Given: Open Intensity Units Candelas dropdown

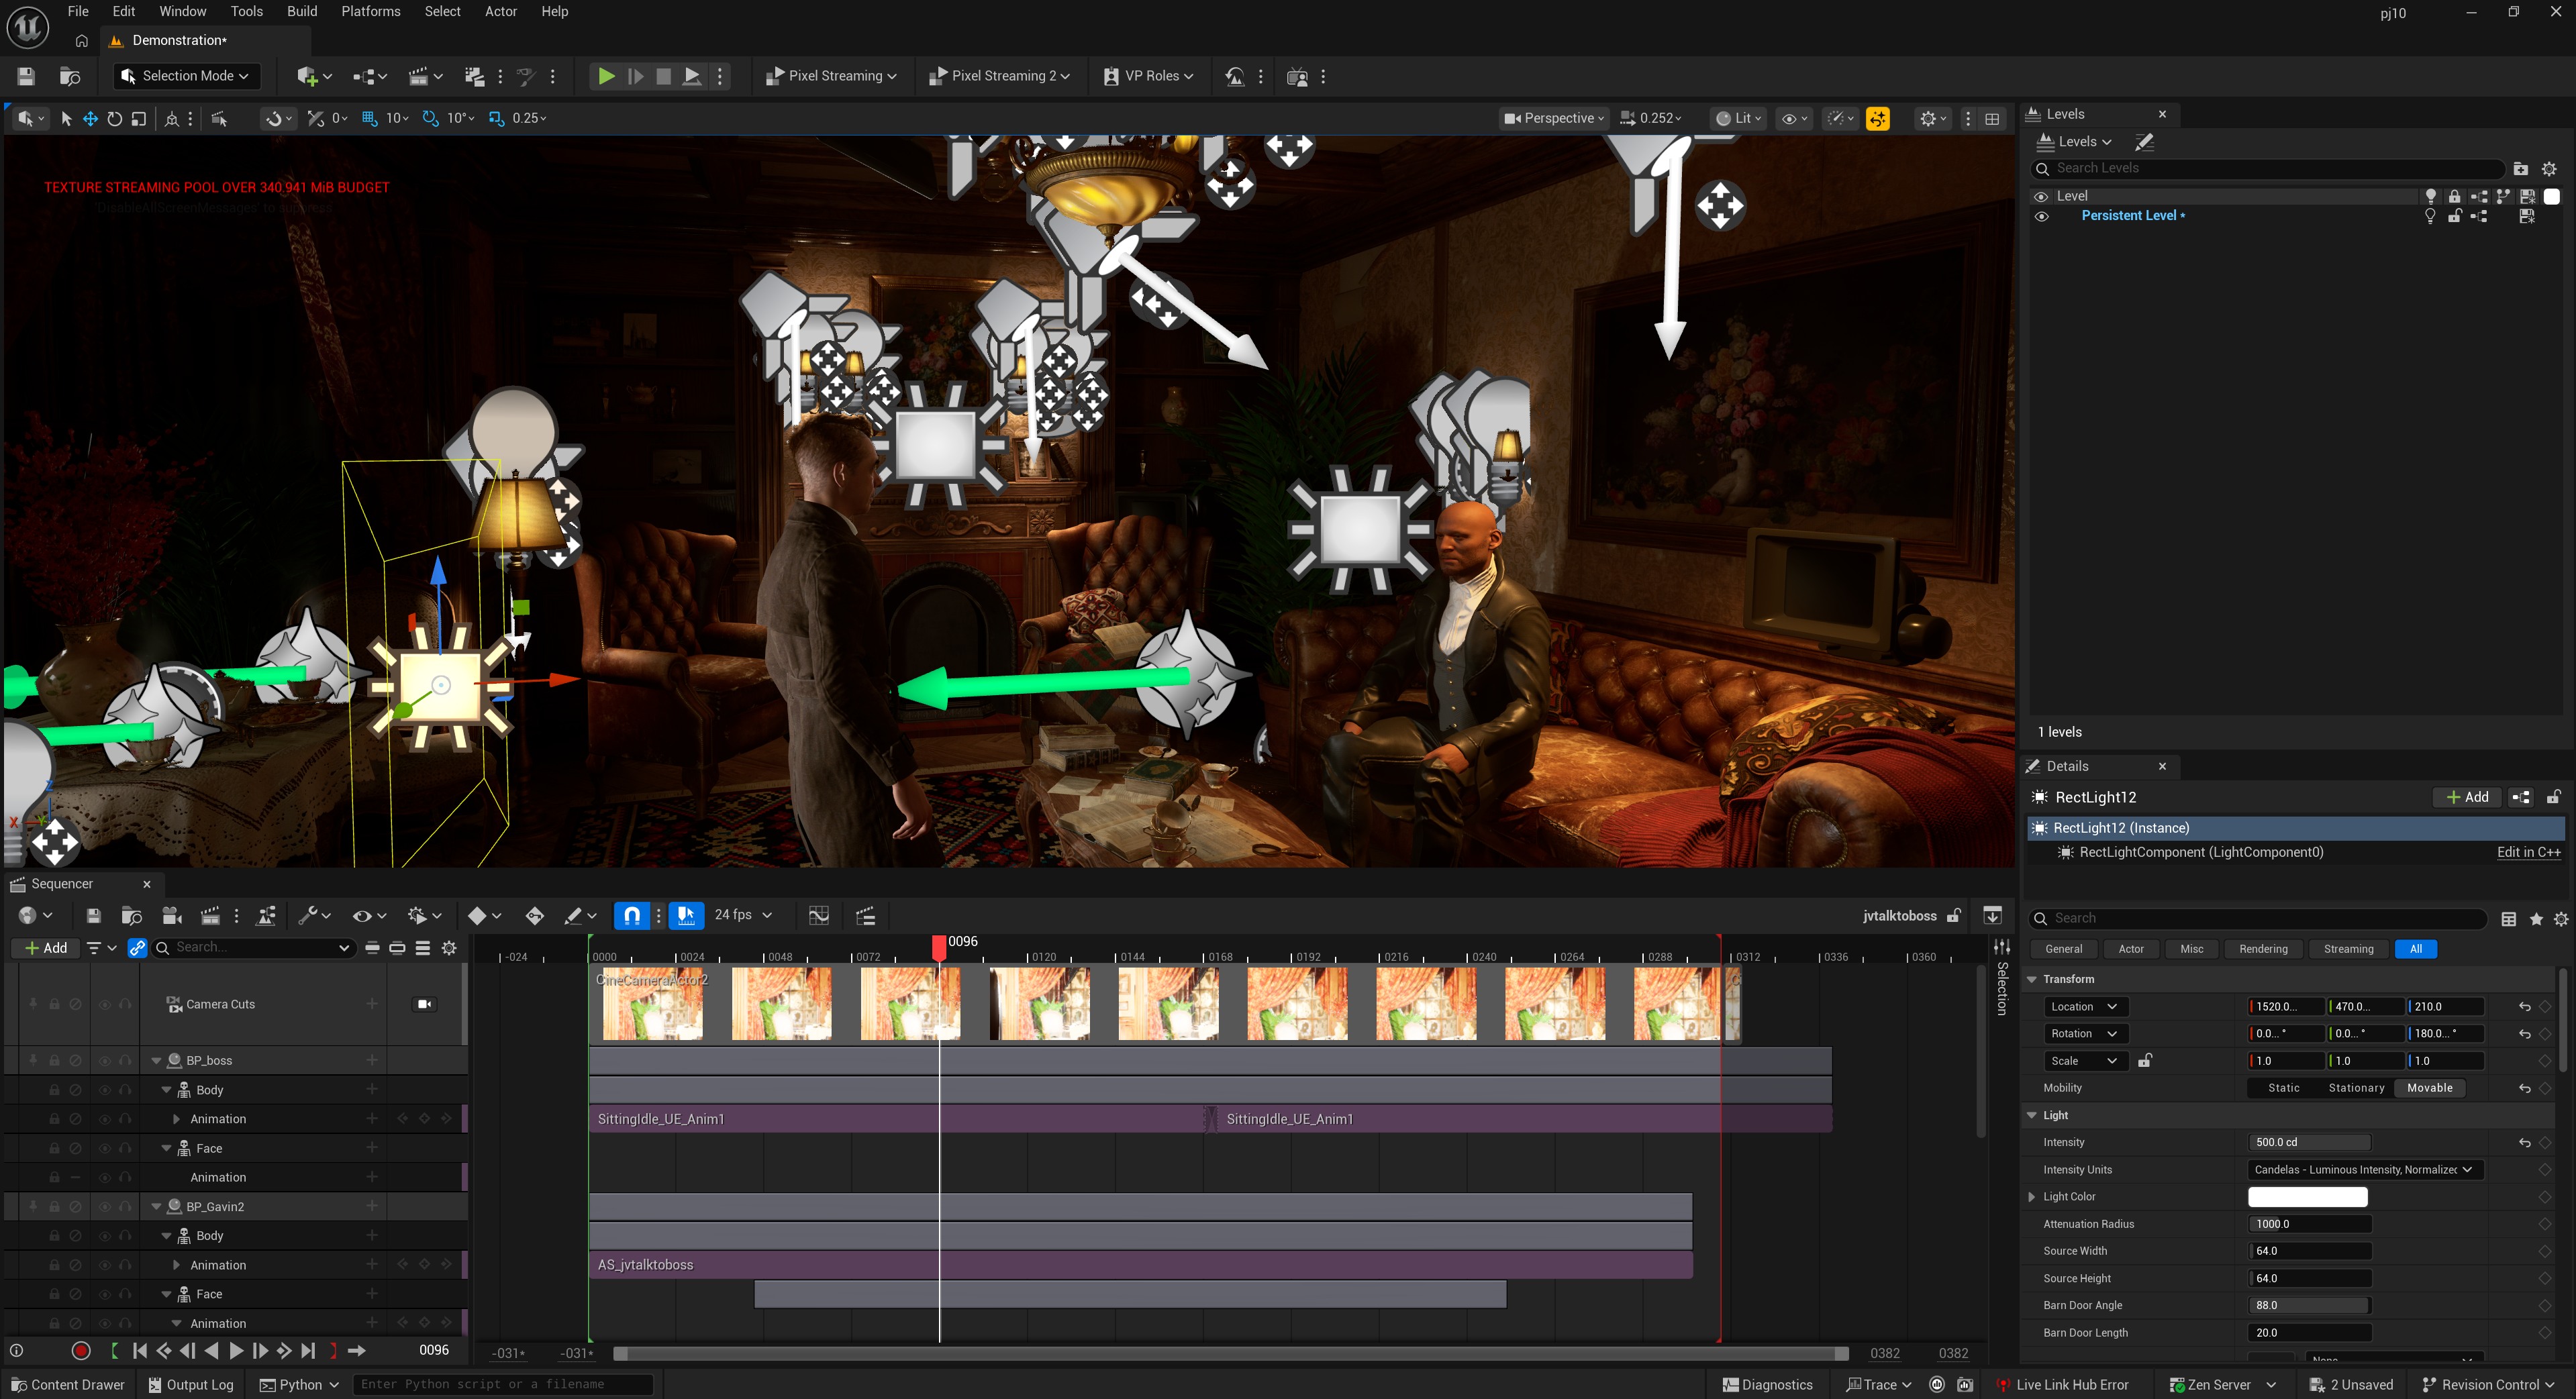Looking at the screenshot, I should click(x=2364, y=1169).
